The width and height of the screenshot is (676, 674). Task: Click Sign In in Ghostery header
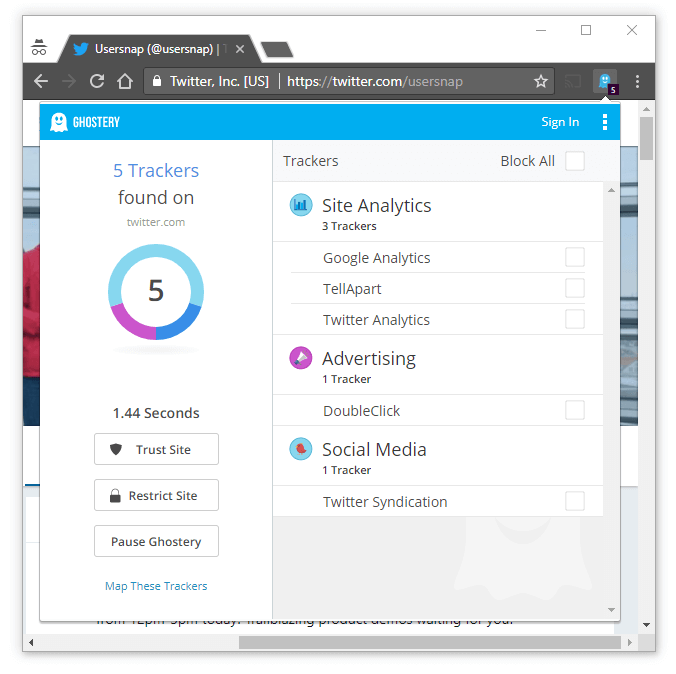pyautogui.click(x=560, y=122)
